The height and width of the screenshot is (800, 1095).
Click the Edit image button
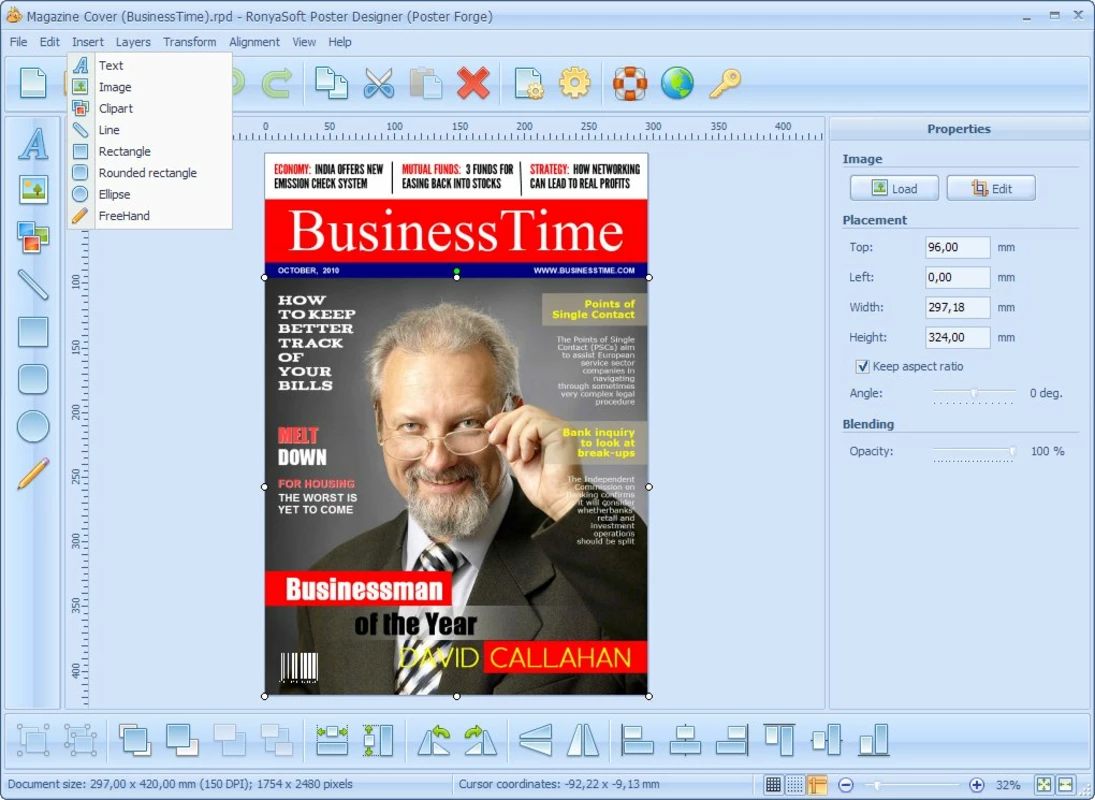click(991, 188)
